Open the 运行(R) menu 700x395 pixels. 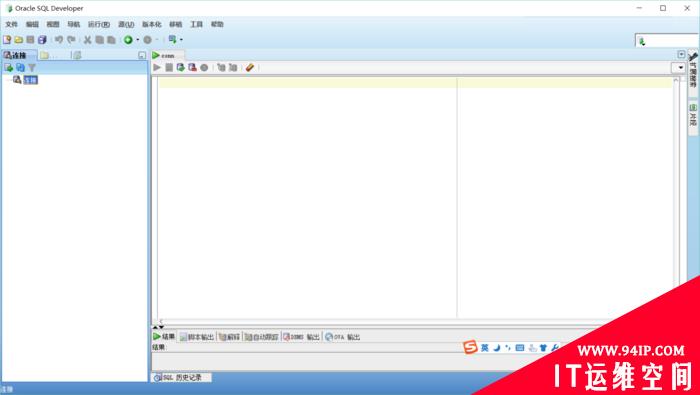click(99, 24)
